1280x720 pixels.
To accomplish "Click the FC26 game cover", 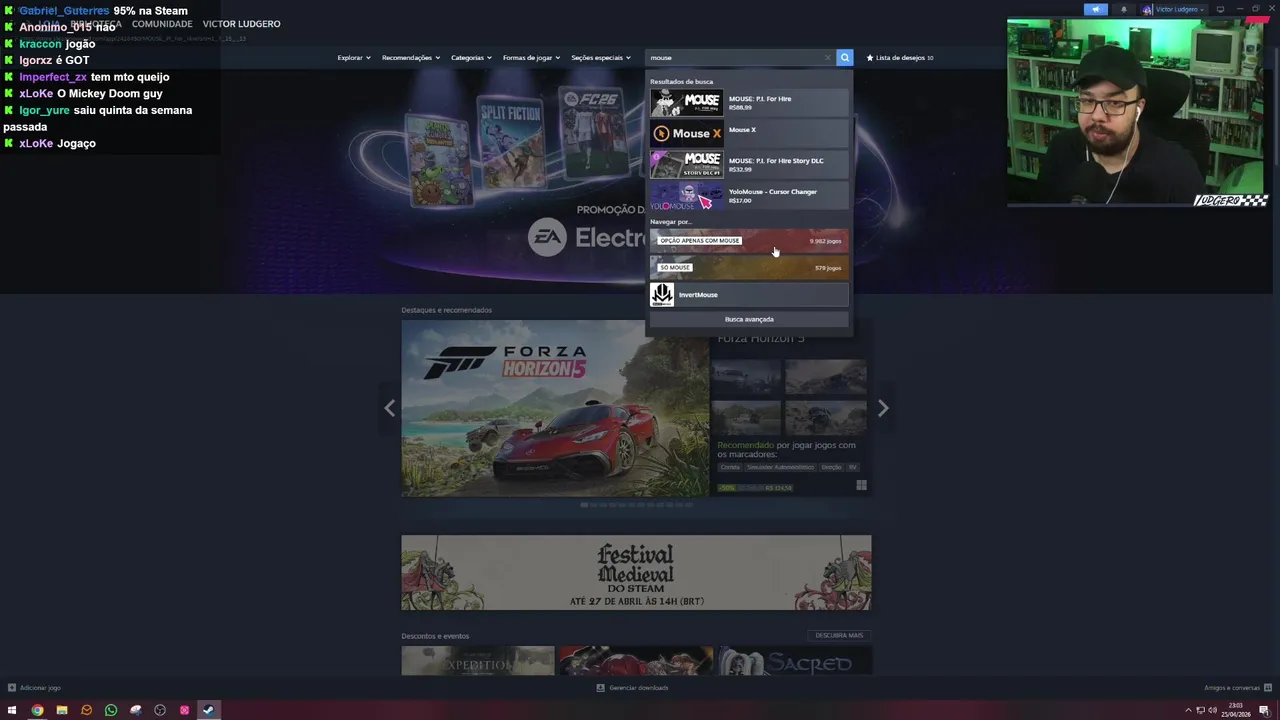I will (595, 133).
